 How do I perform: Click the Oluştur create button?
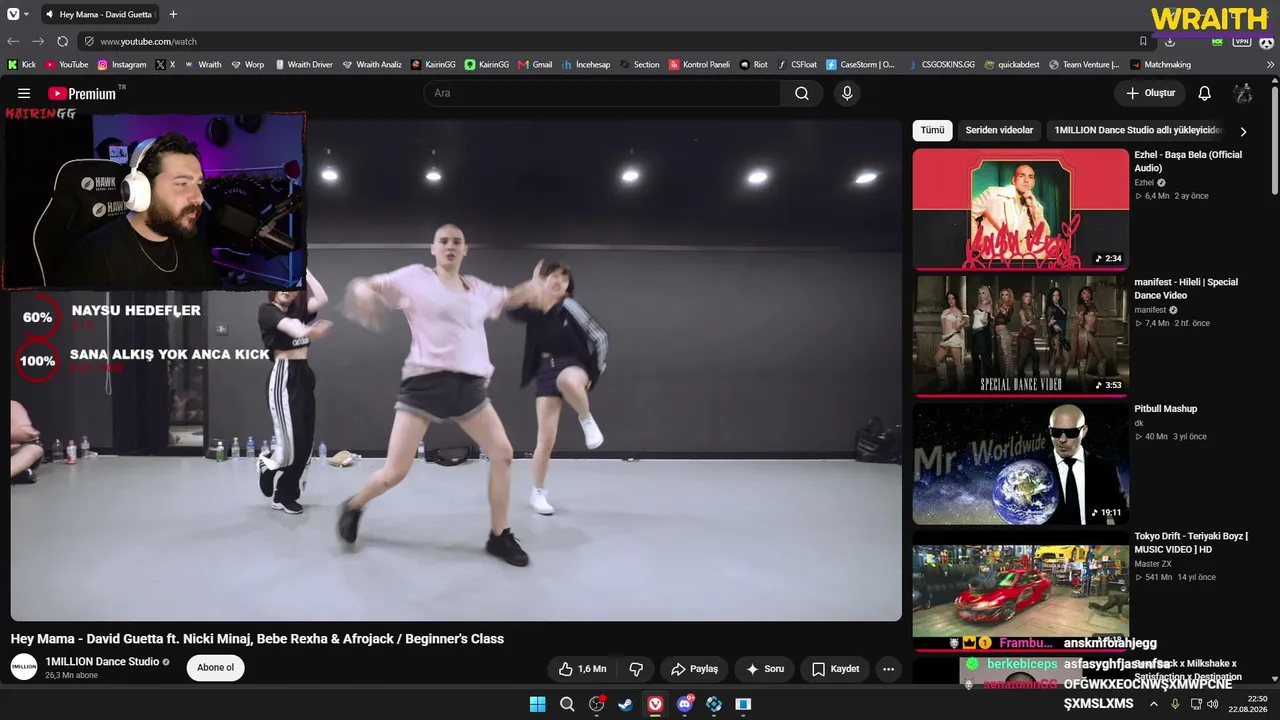(x=1150, y=93)
